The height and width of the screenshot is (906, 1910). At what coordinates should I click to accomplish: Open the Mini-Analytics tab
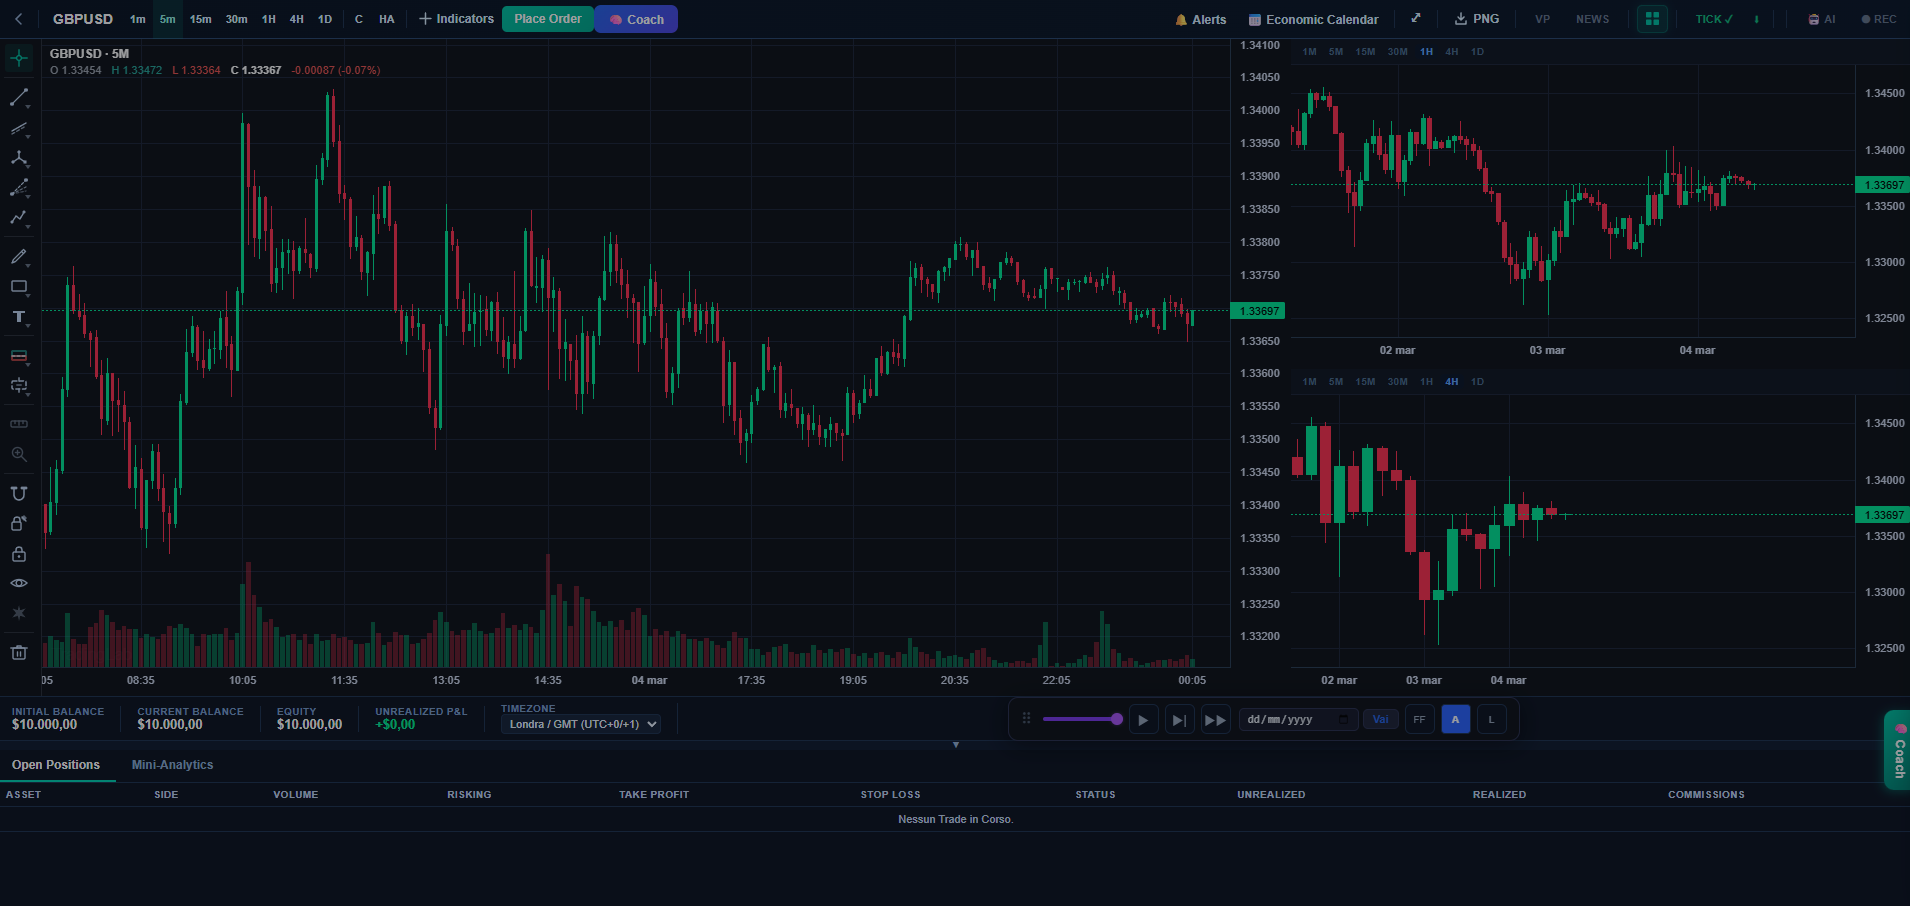172,765
